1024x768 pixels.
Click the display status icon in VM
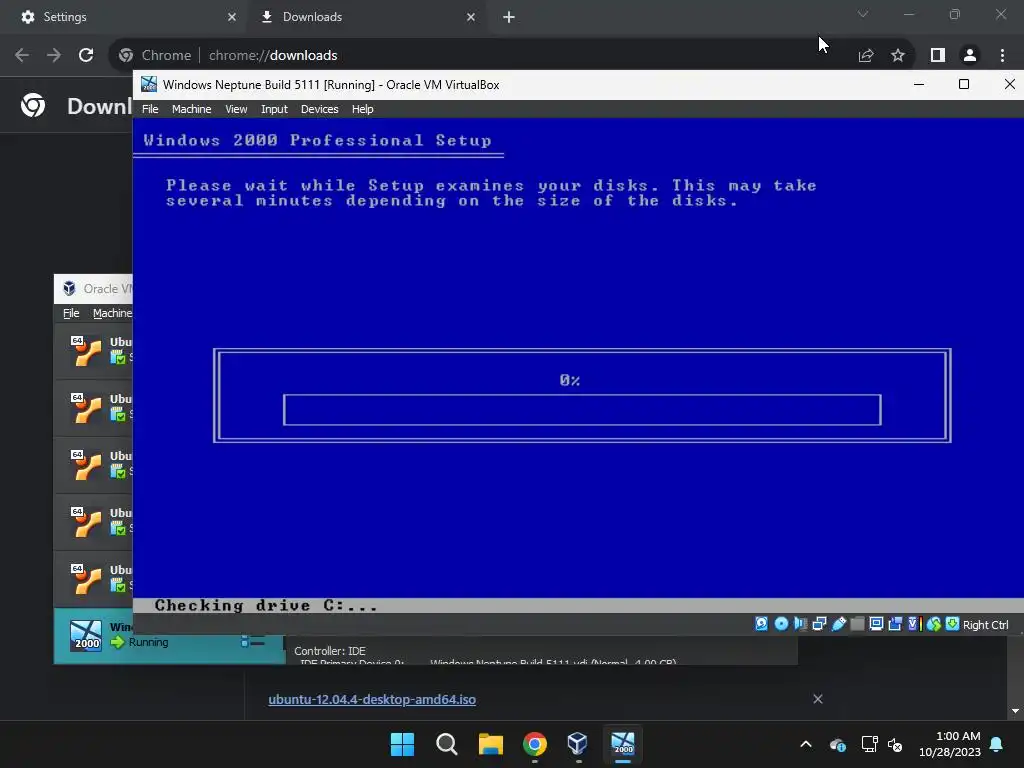click(876, 624)
